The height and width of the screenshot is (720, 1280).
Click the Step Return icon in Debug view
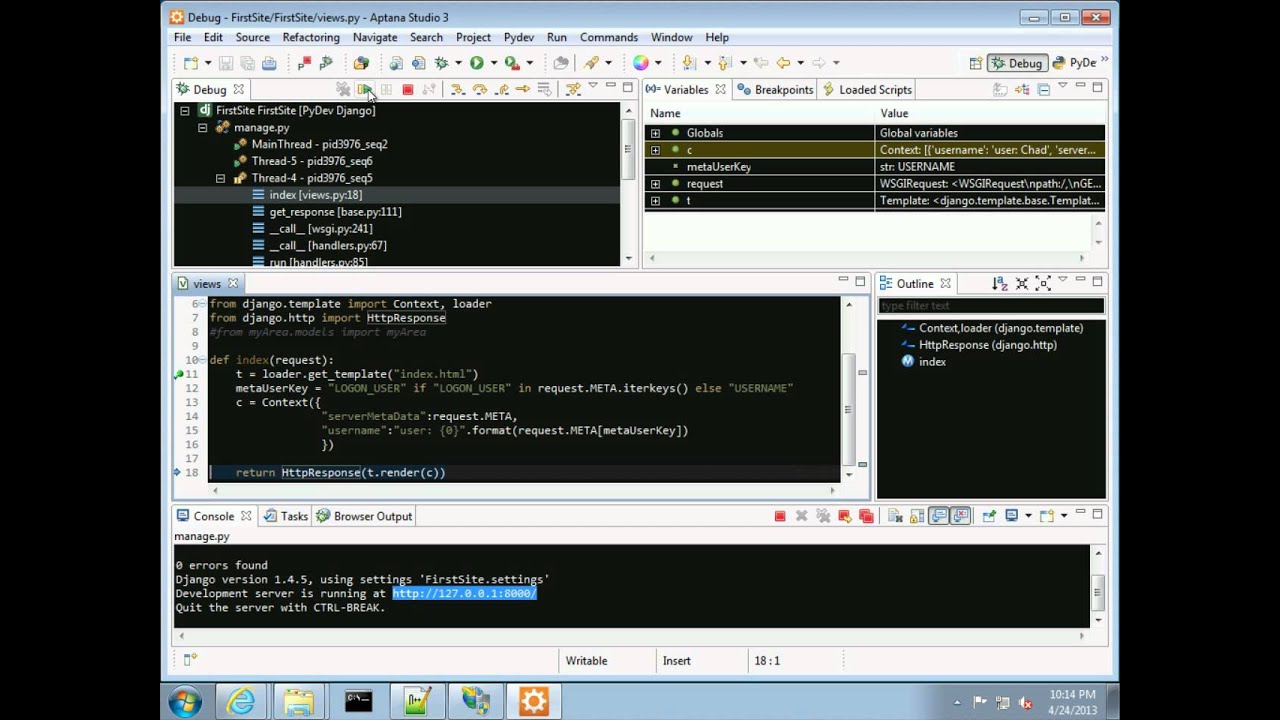pyautogui.click(x=502, y=89)
